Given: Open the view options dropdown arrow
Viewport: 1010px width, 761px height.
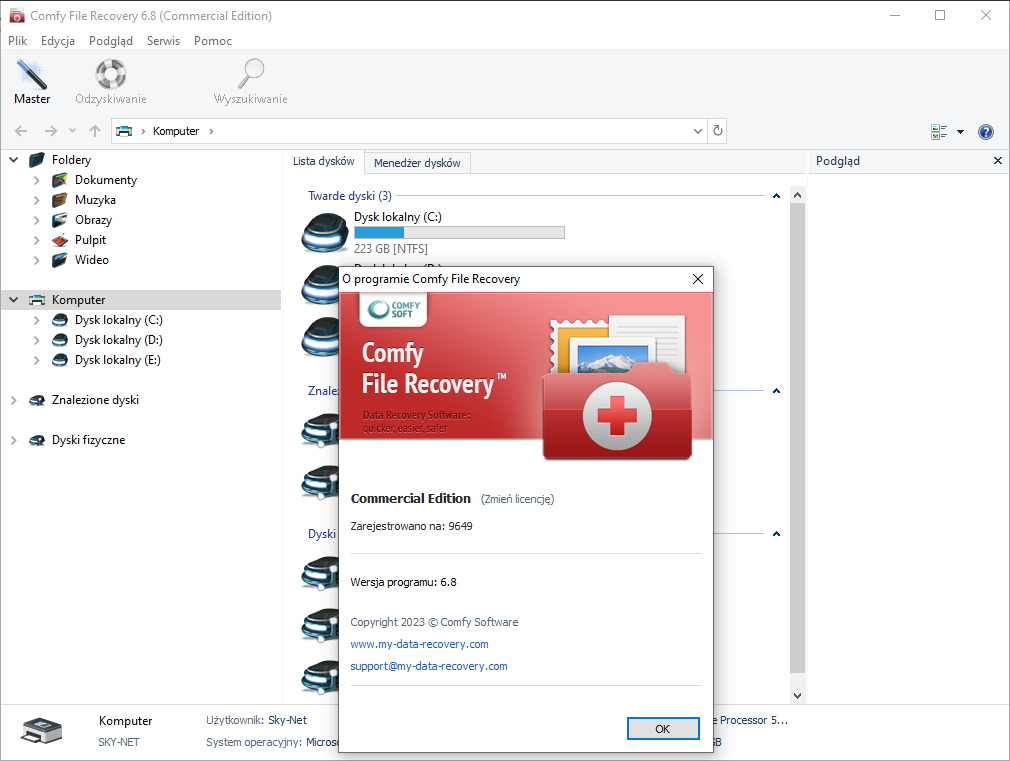Looking at the screenshot, I should coord(960,131).
